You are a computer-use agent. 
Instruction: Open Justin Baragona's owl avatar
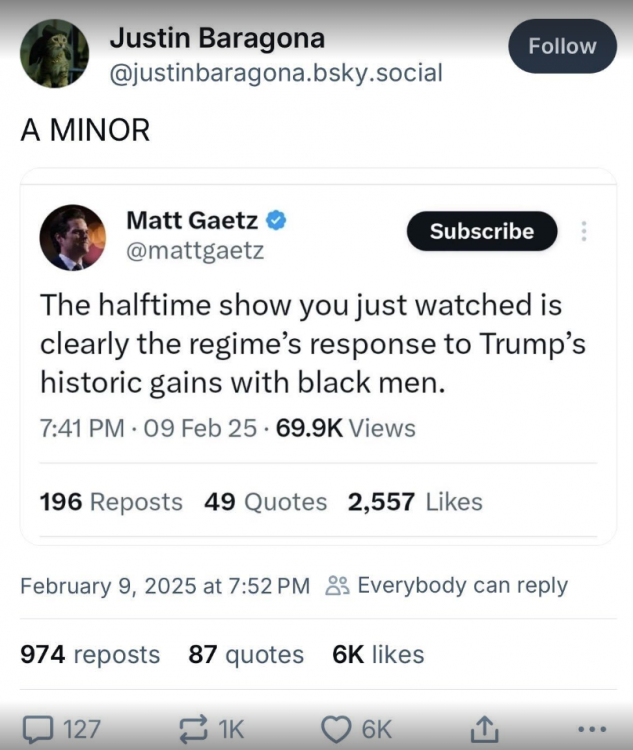(53, 53)
